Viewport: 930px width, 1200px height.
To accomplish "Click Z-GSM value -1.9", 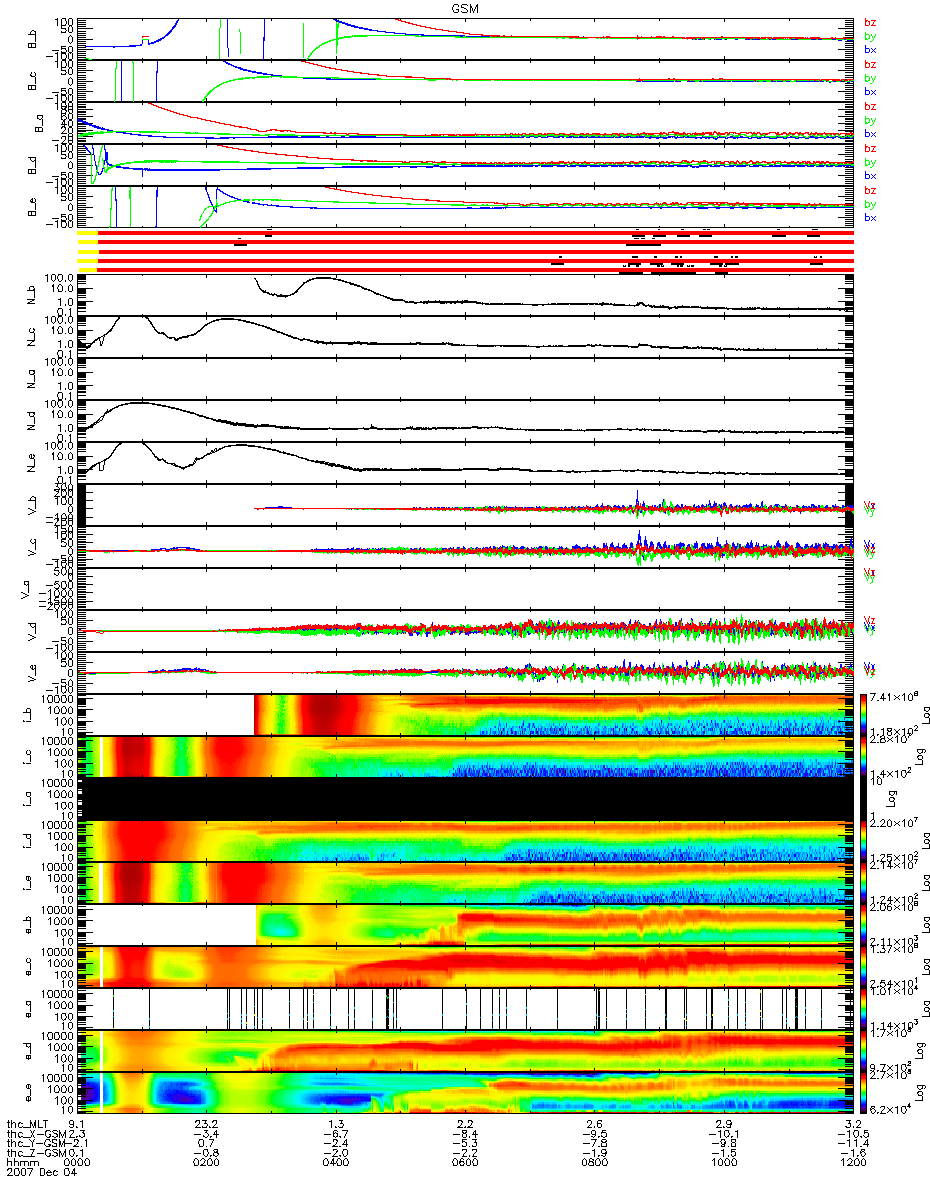I will click(x=594, y=1155).
